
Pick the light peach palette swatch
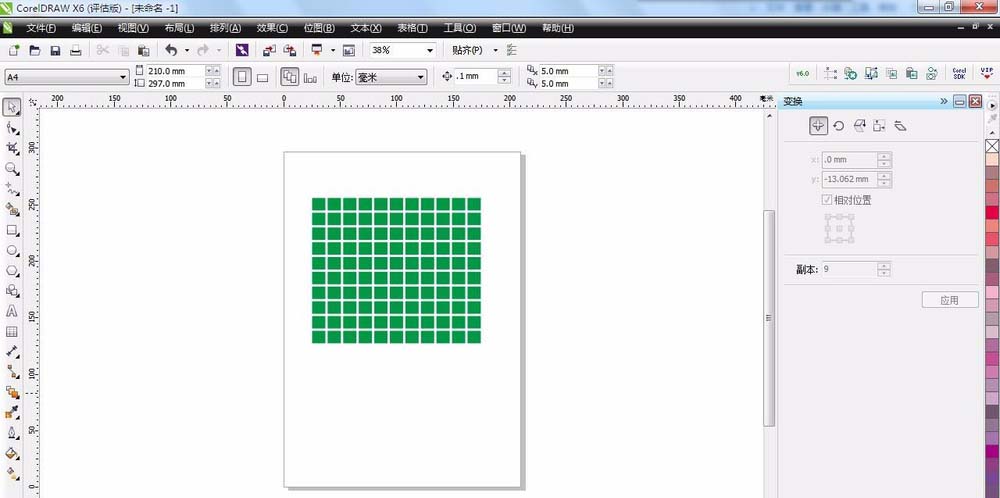click(992, 159)
